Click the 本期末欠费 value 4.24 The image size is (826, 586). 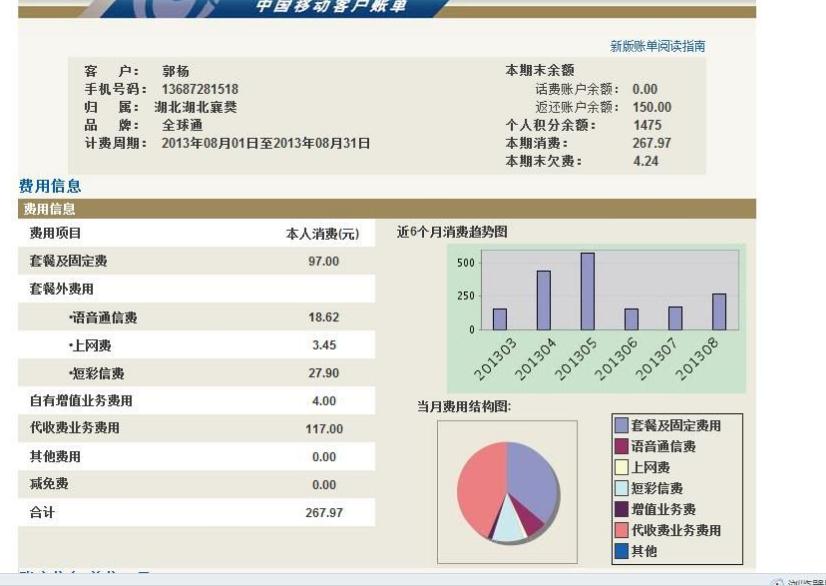pos(645,161)
